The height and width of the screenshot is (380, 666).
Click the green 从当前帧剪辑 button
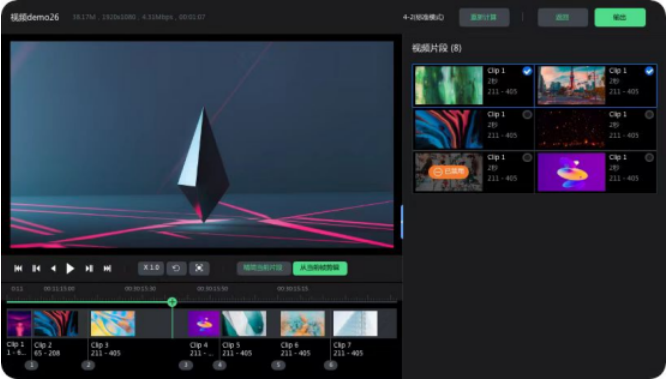click(320, 268)
